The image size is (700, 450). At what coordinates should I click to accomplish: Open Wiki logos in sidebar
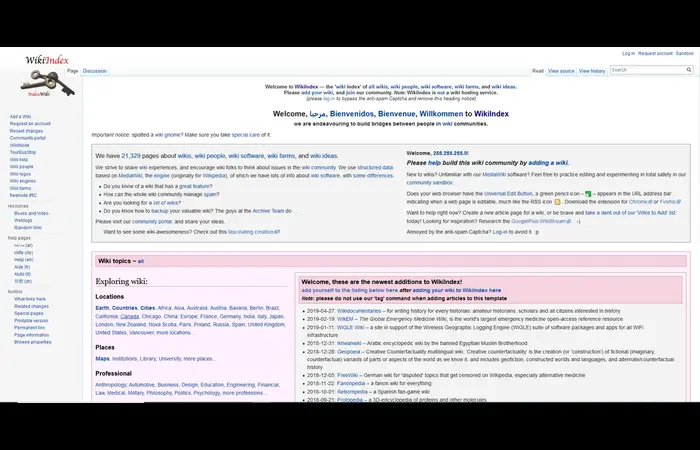[21, 174]
